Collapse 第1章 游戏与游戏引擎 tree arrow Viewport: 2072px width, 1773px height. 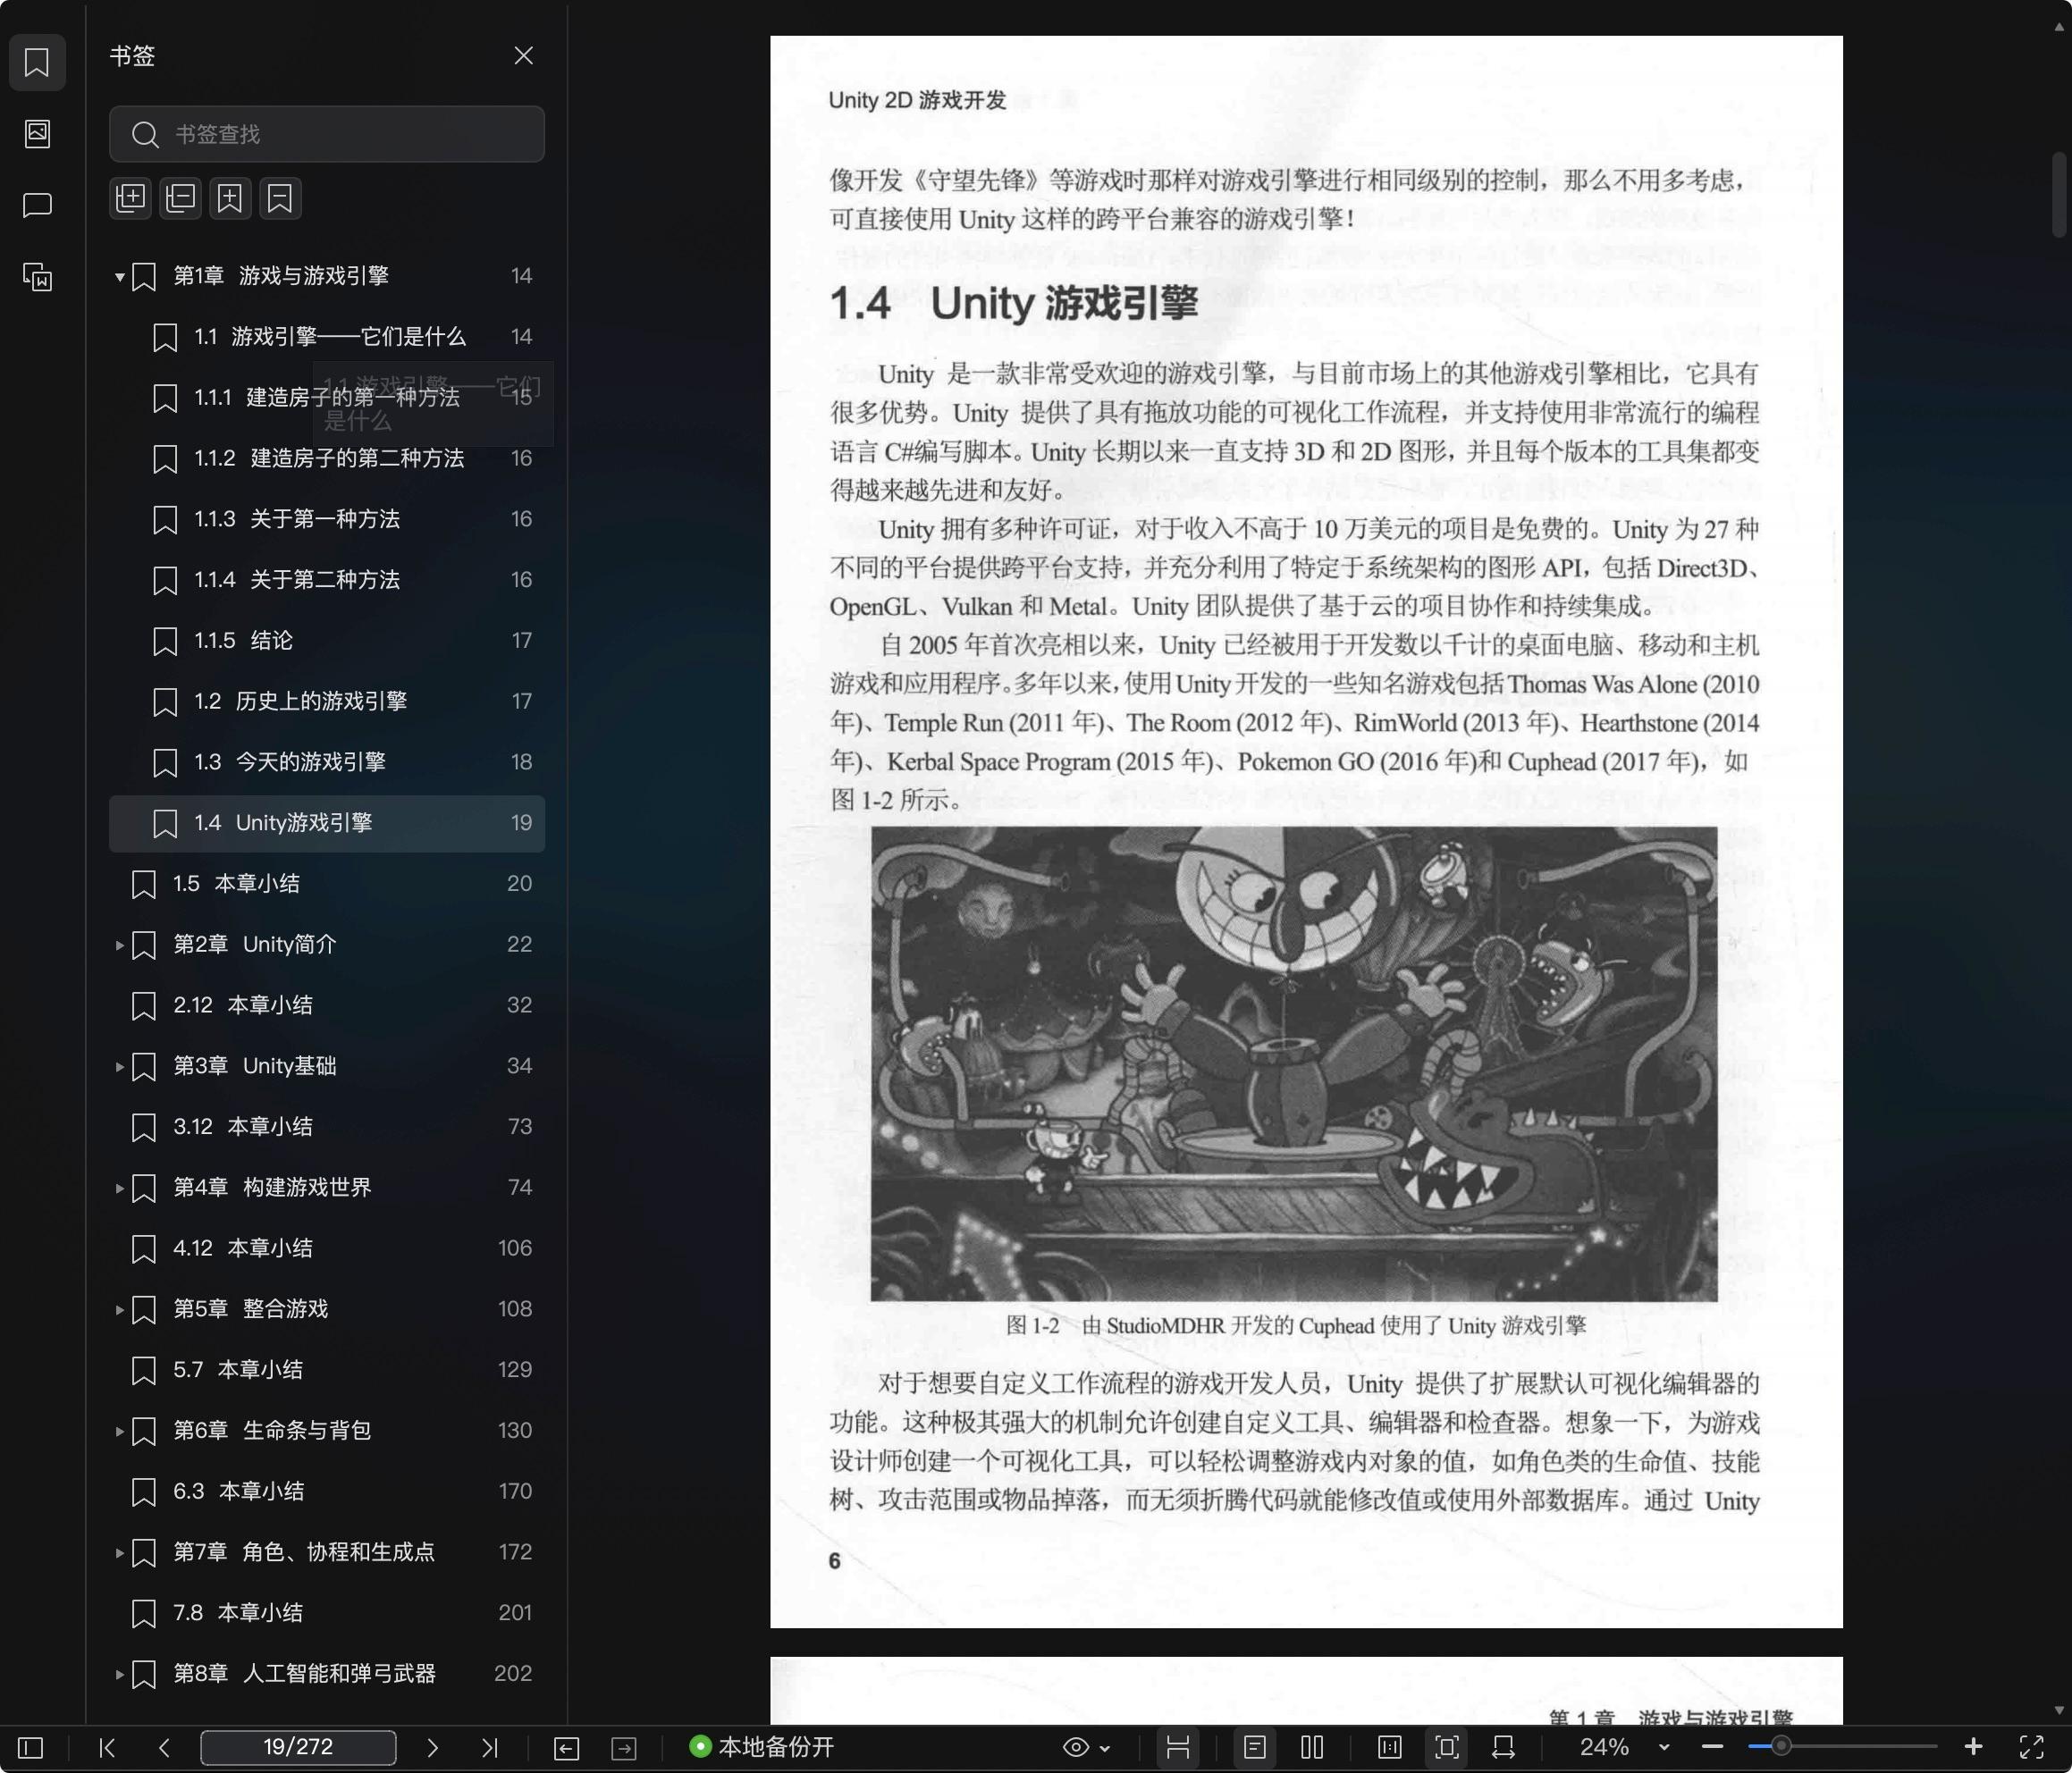120,277
